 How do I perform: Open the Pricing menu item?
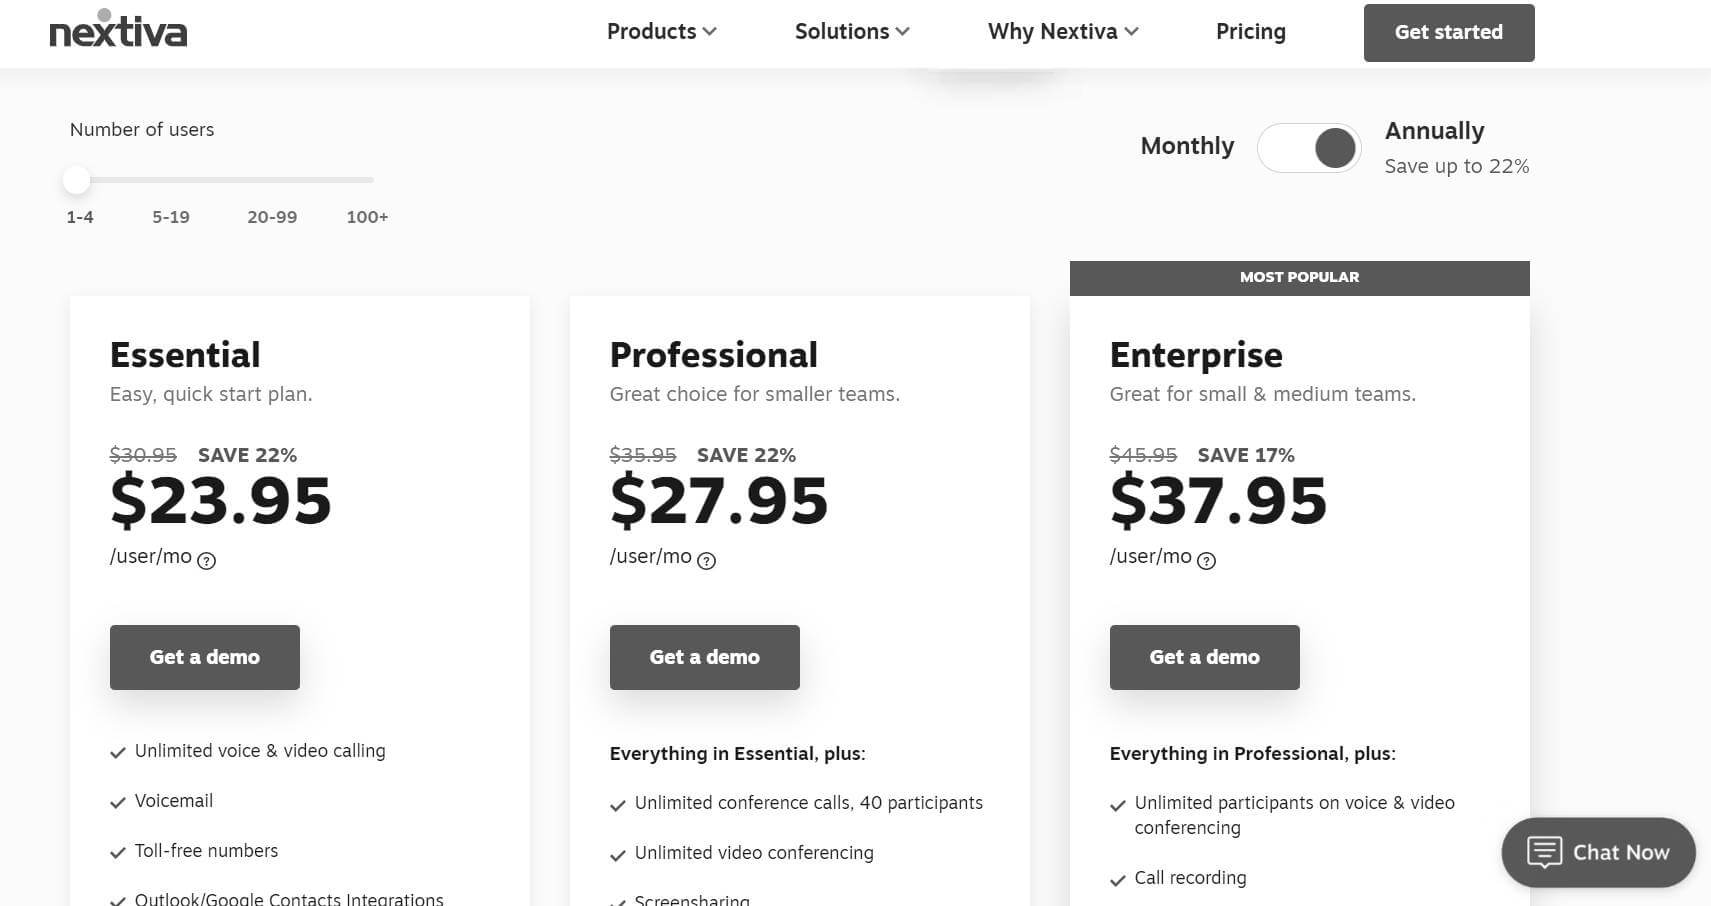click(1251, 32)
